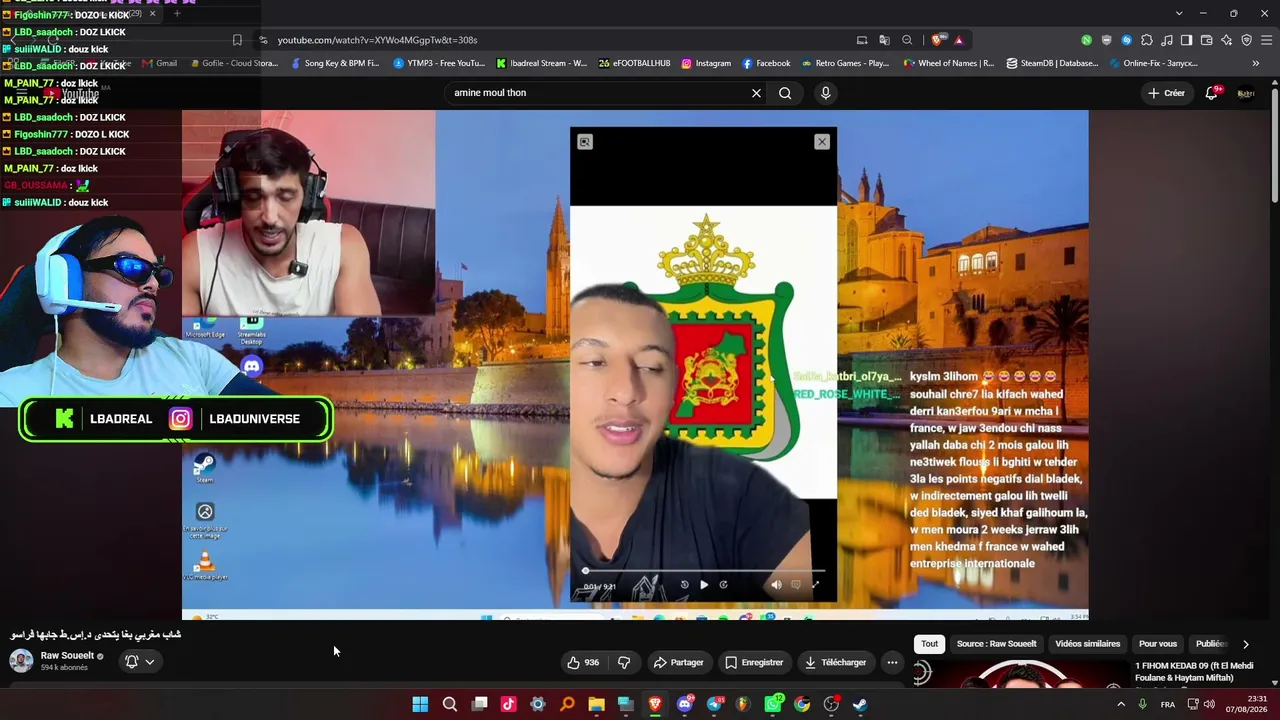The width and height of the screenshot is (1280, 720).
Task: Select the Vidéos similaires chip
Action: pos(1088,644)
